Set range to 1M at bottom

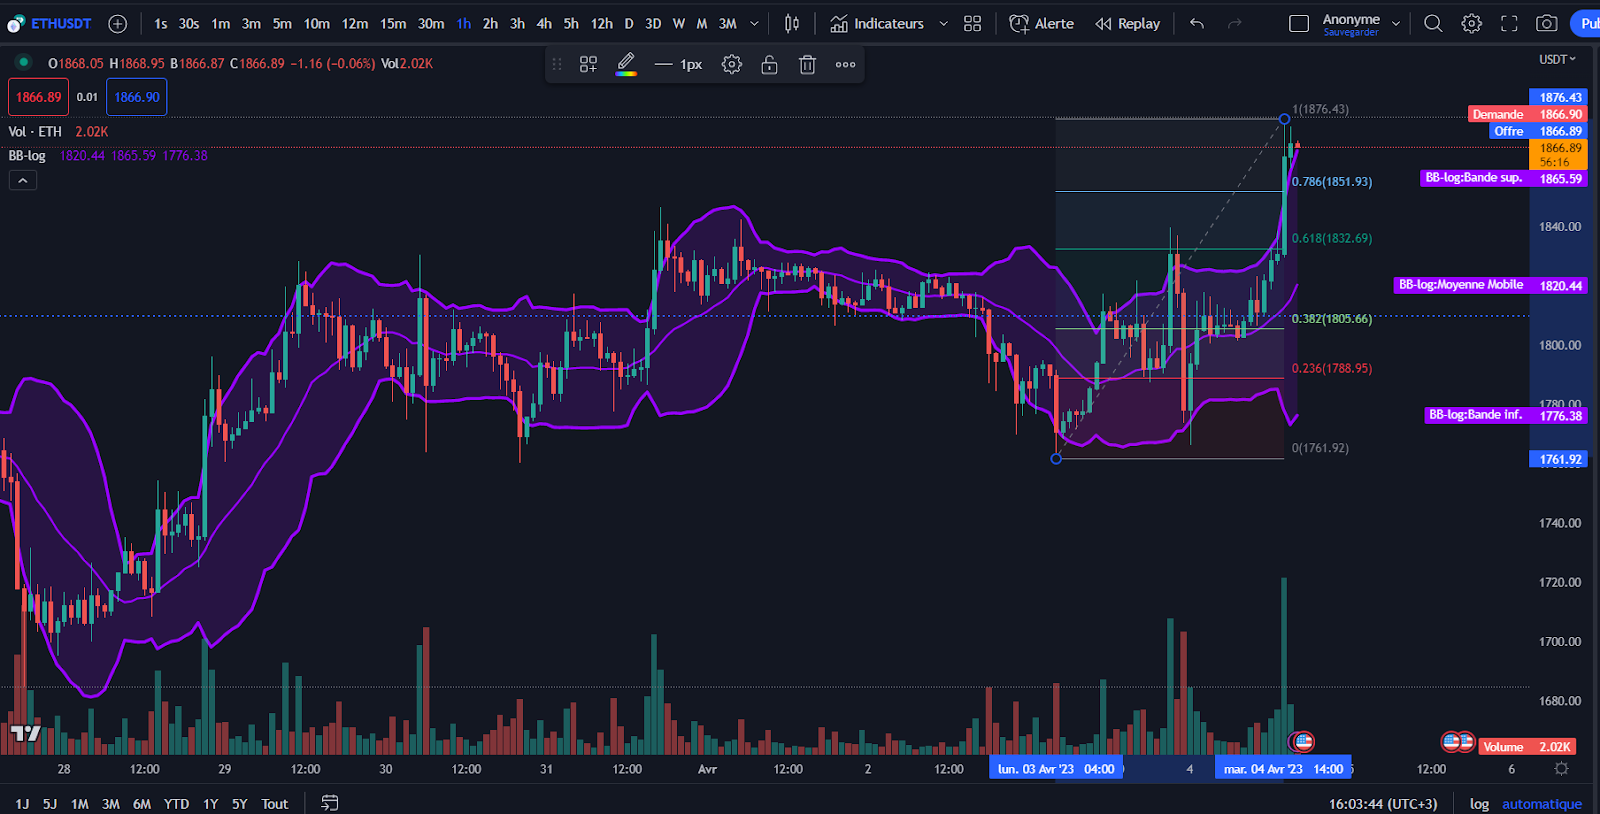coord(80,804)
